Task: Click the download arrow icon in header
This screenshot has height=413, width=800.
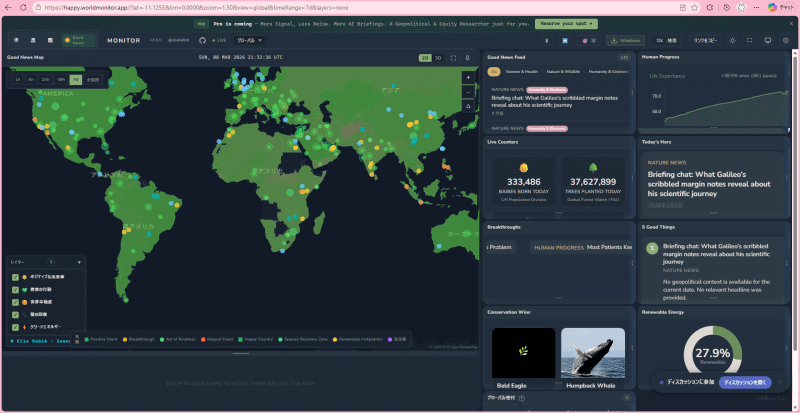Action: (547, 40)
